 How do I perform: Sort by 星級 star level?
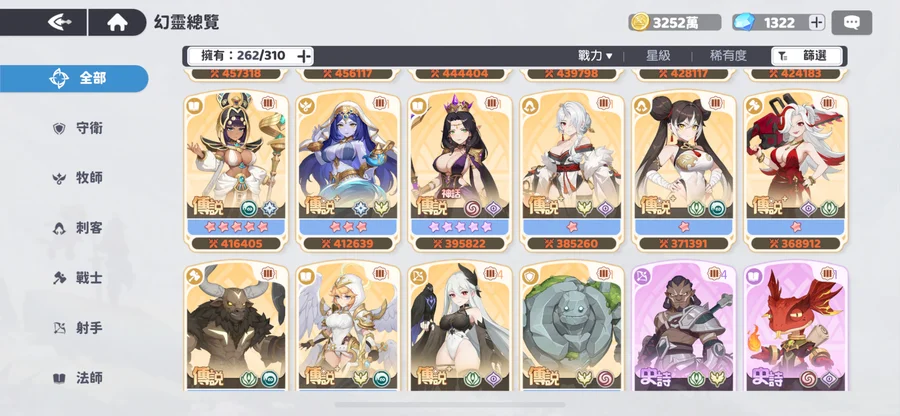click(658, 56)
